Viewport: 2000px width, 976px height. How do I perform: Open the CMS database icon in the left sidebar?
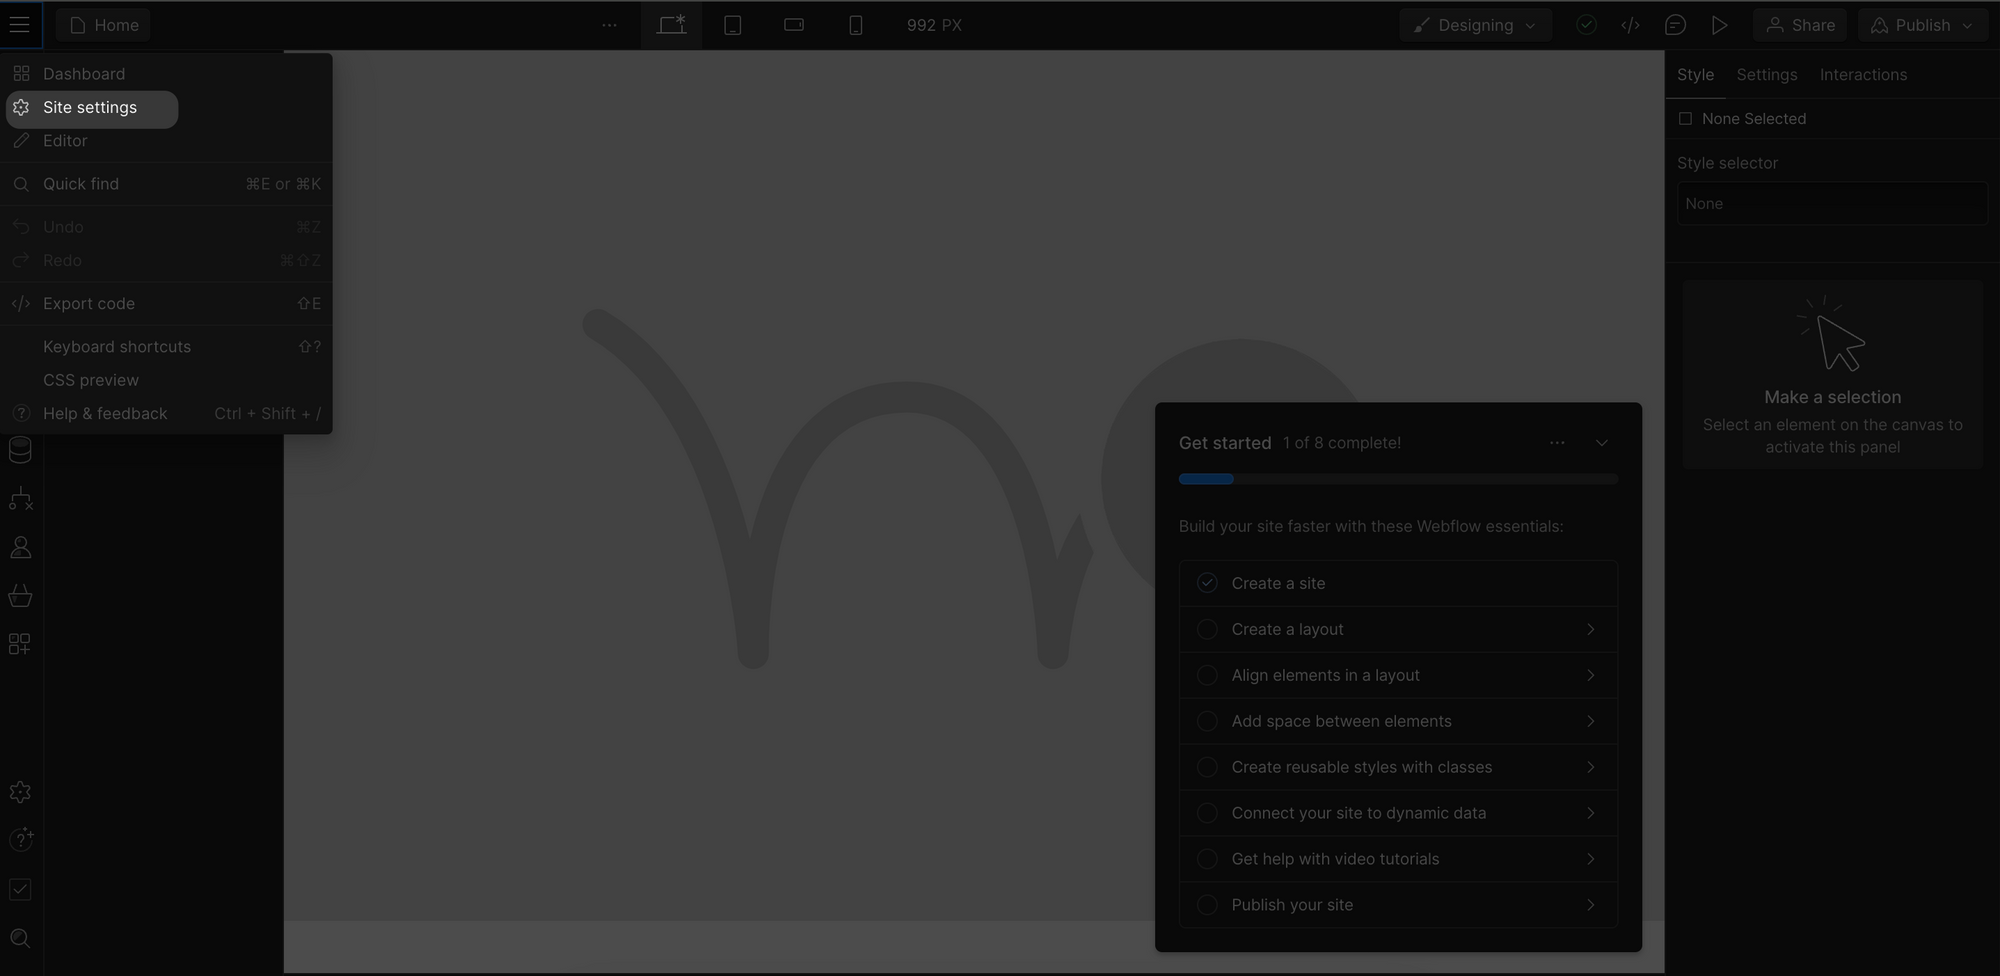point(20,451)
